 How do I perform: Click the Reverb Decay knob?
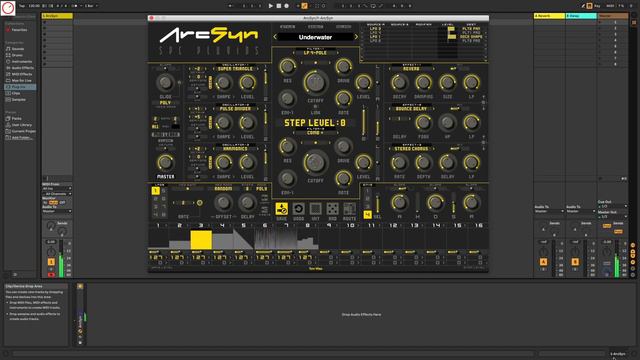pos(399,82)
